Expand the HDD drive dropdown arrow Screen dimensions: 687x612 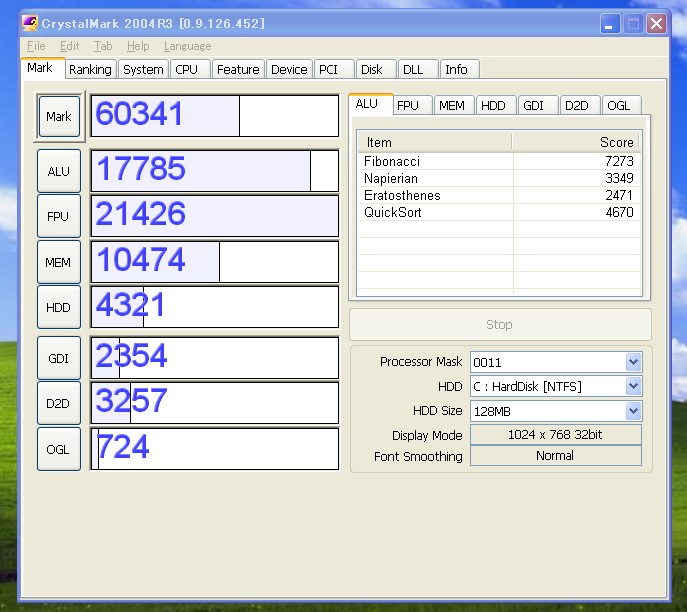633,386
